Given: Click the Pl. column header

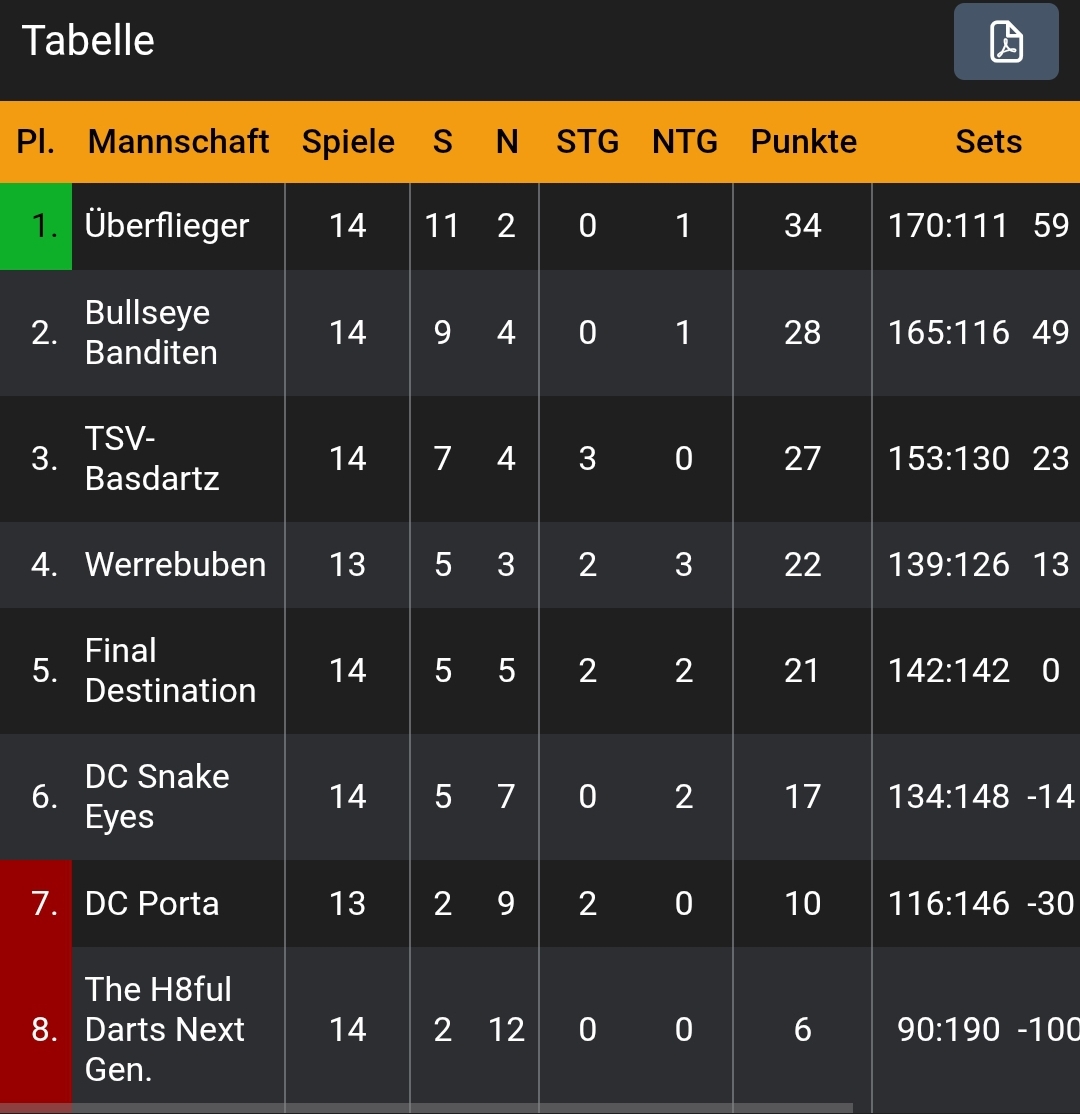Looking at the screenshot, I should [36, 142].
